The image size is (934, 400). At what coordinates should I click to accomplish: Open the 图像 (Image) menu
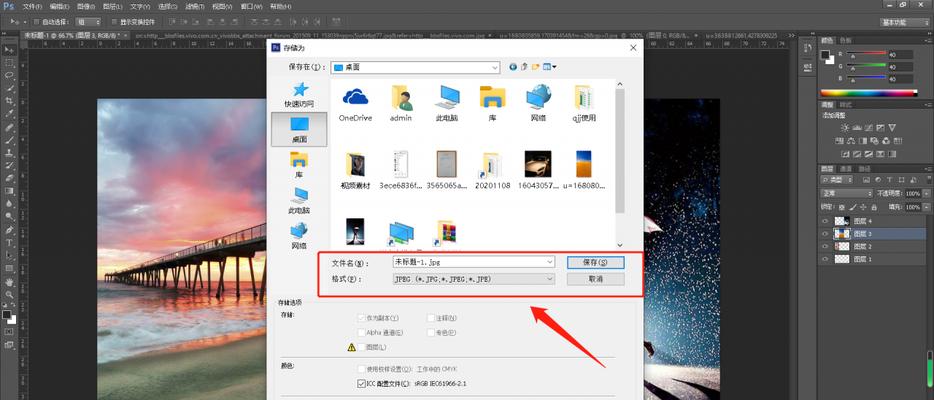(x=86, y=7)
